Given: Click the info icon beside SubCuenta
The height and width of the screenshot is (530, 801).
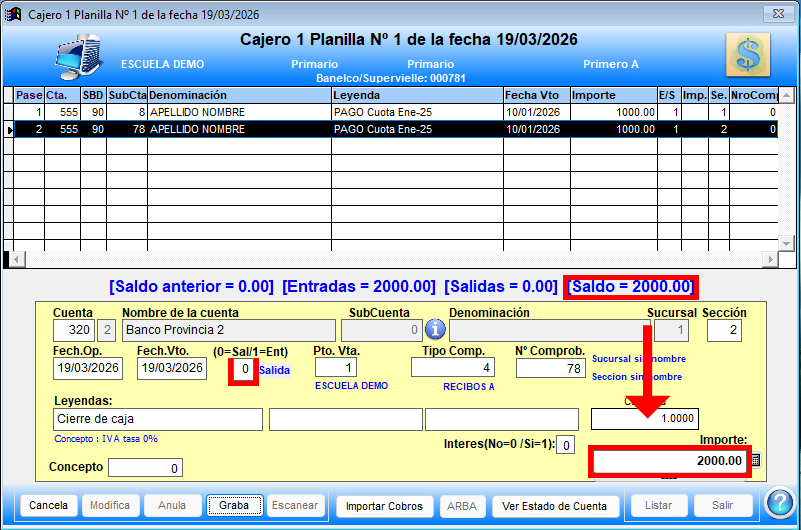Looking at the screenshot, I should pos(435,330).
